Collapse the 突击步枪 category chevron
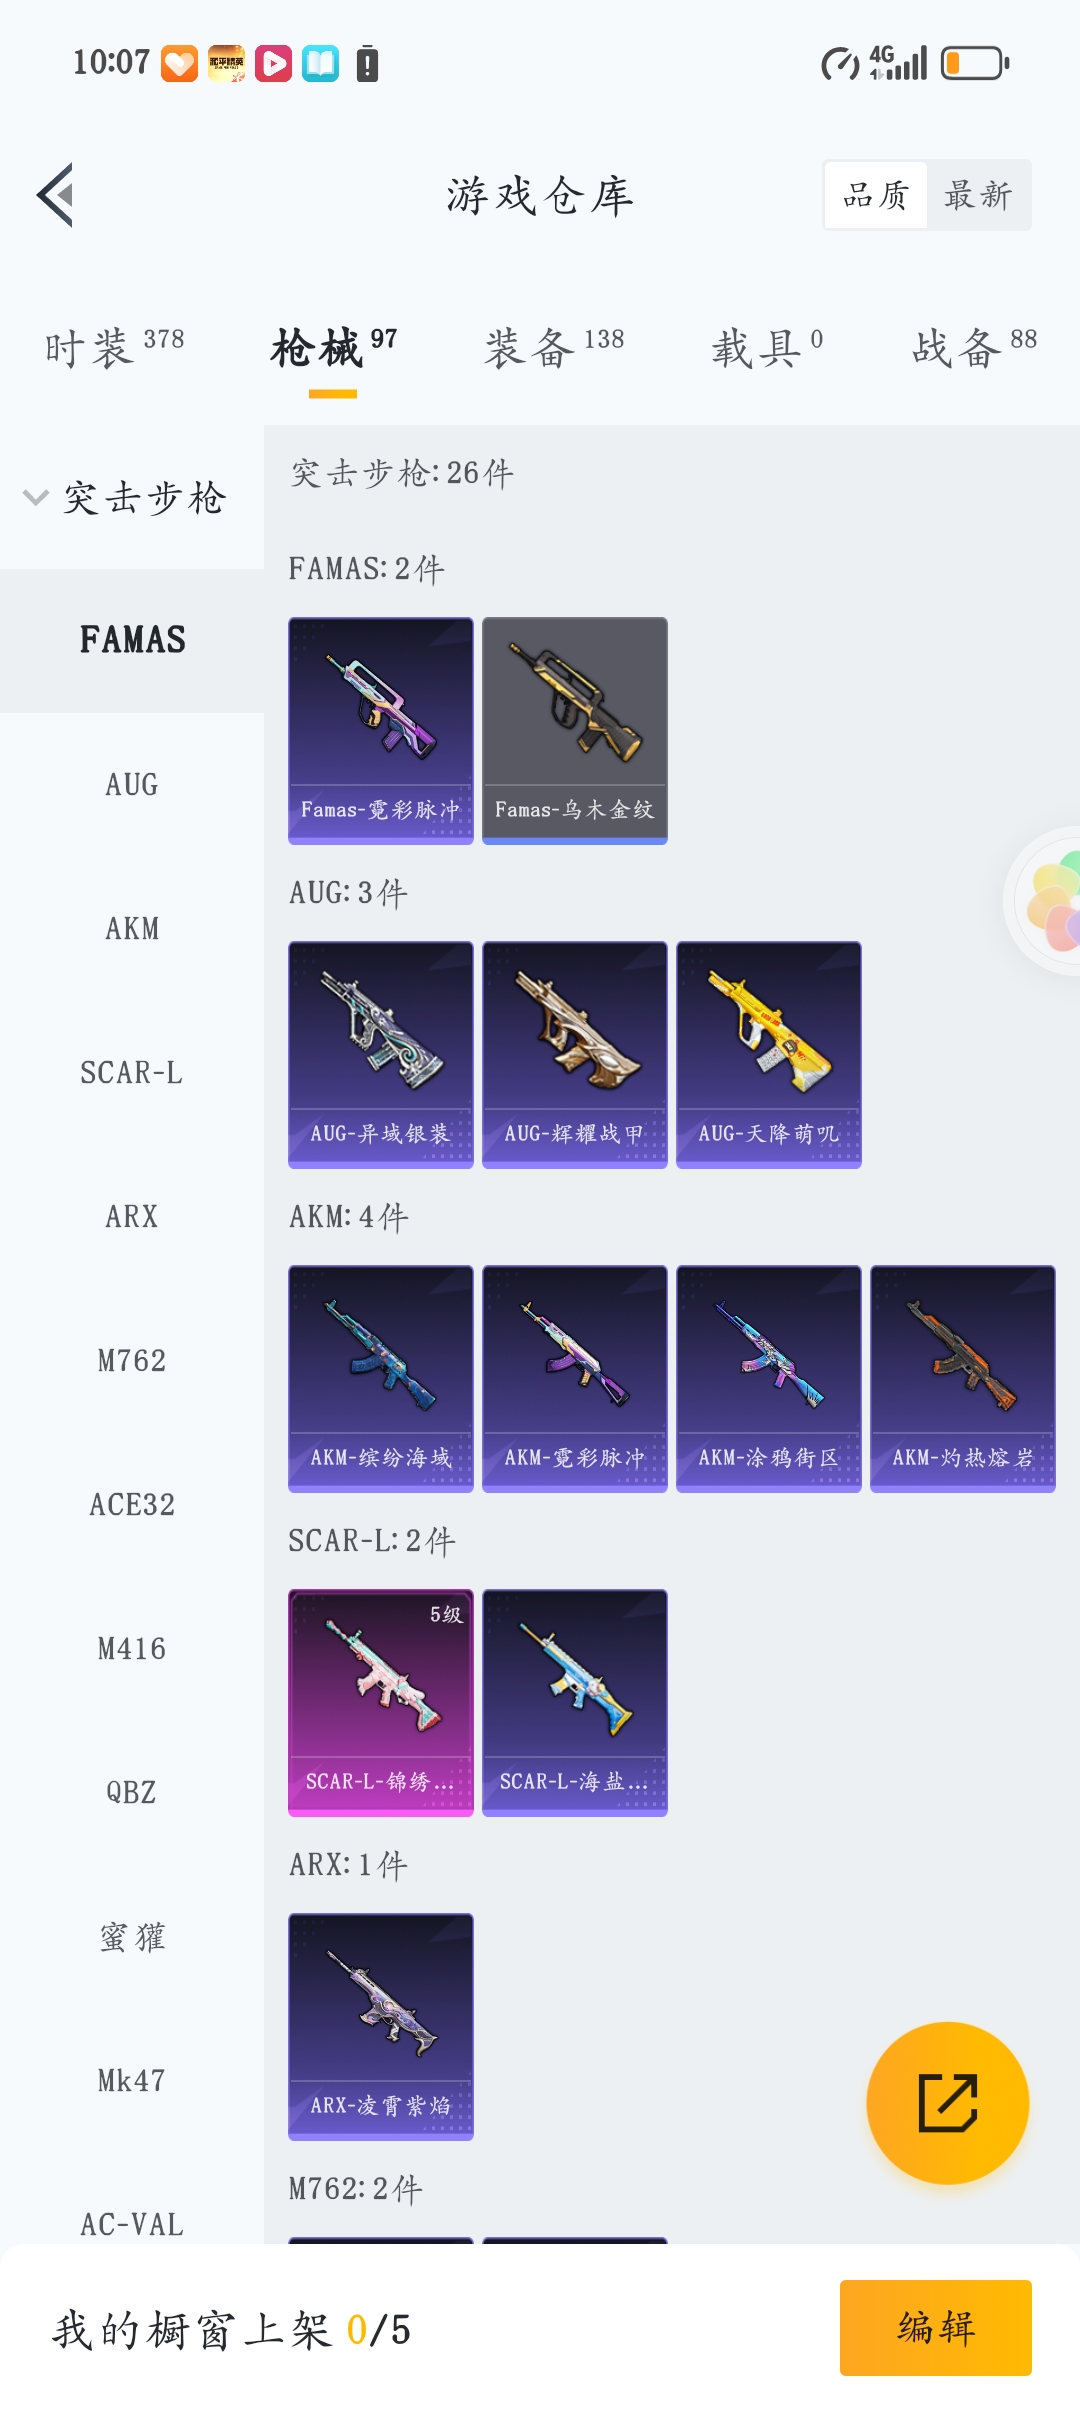Viewport: 1080px width, 2412px height. [36, 497]
